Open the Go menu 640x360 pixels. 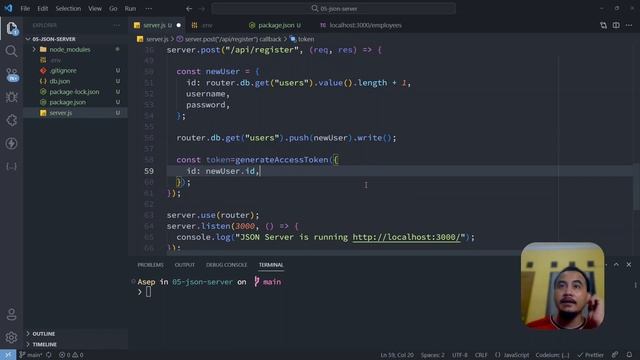(x=113, y=9)
